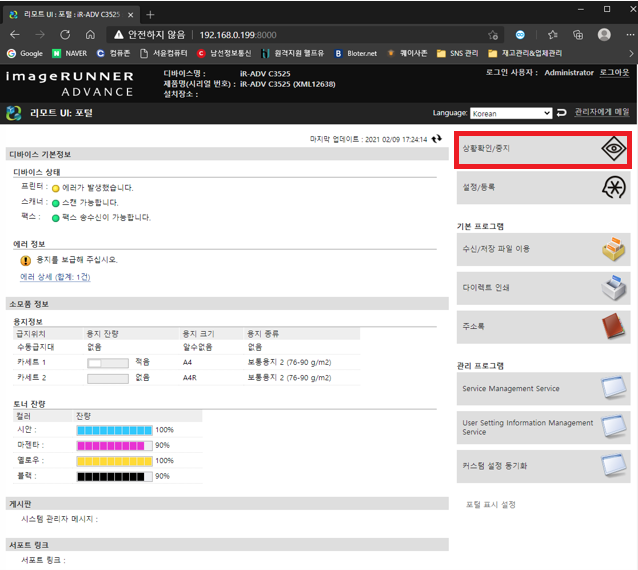Open the Language Korean dropdown
This screenshot has height=570, width=638.
511,113
